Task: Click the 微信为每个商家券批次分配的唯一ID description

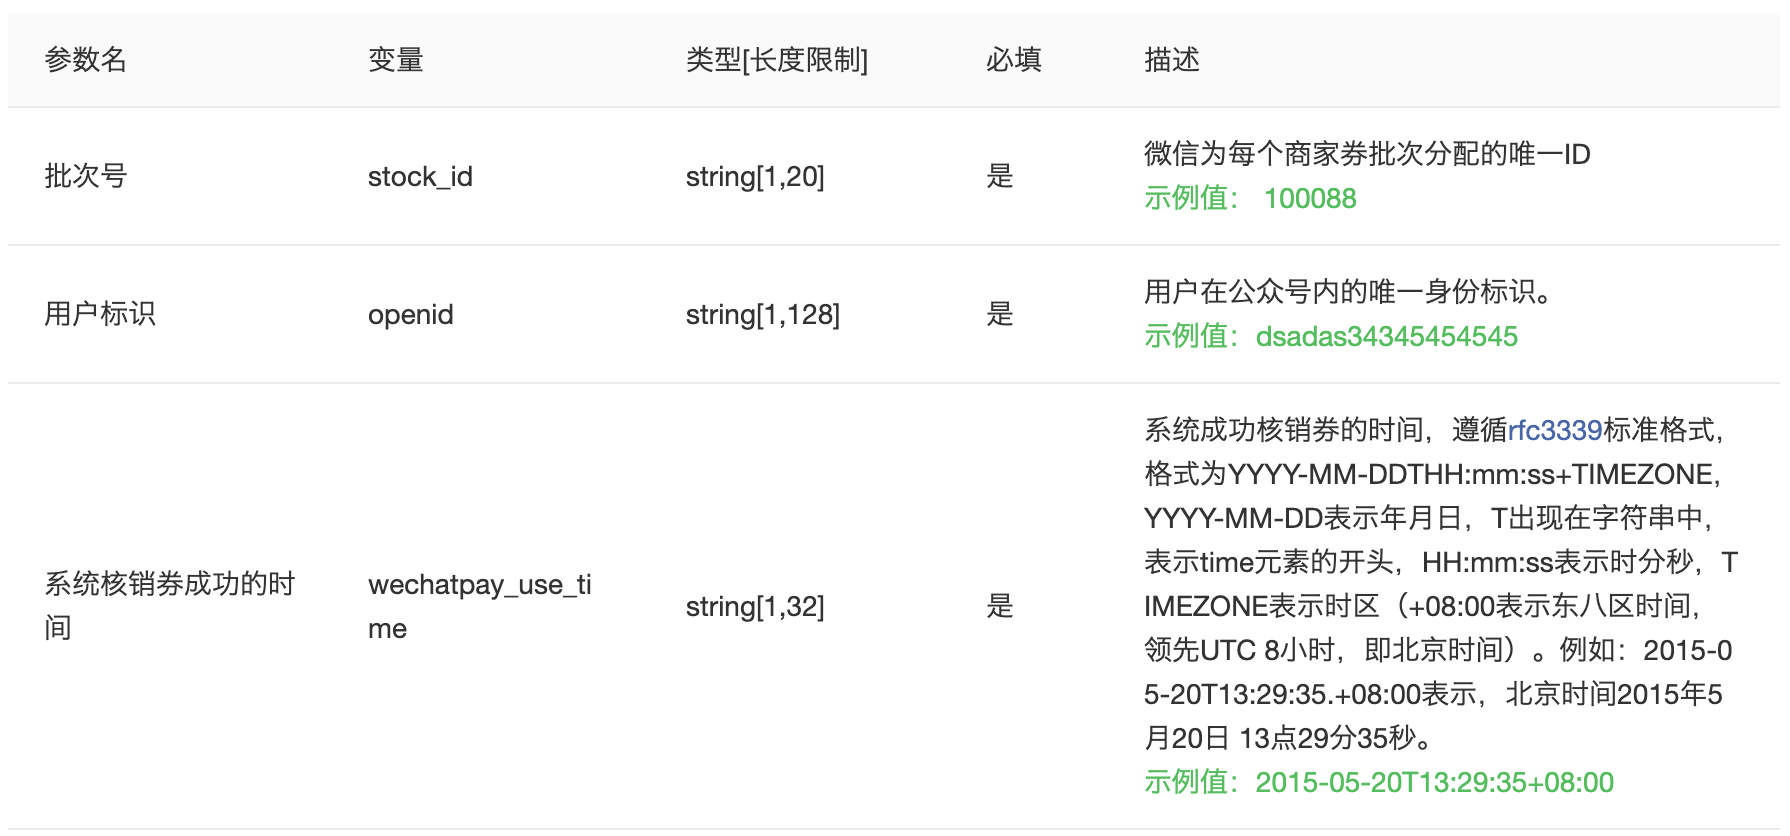Action: [x=1367, y=154]
